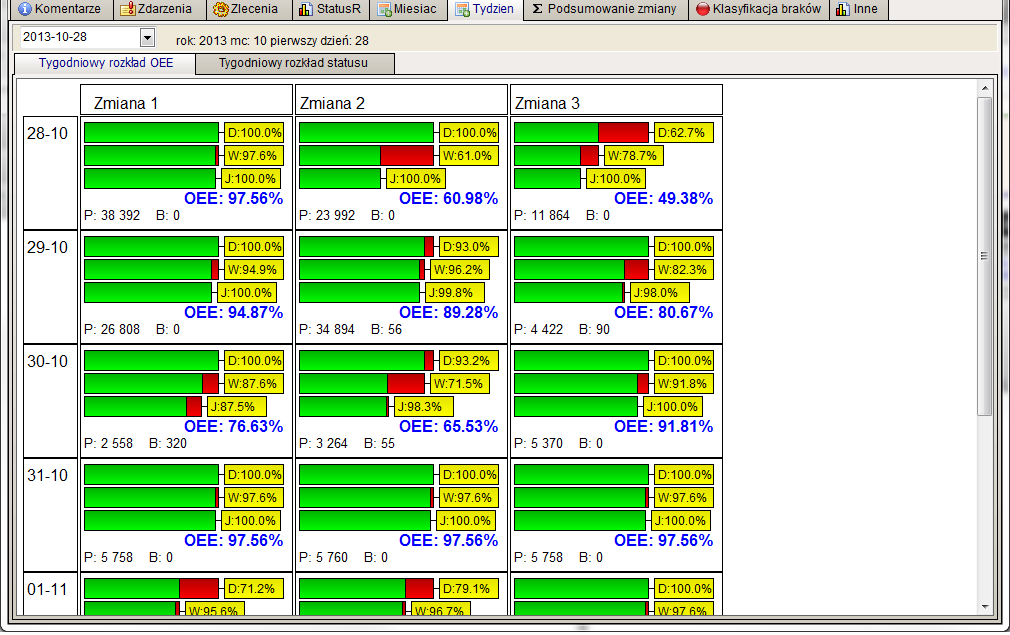The image size is (1010, 635).
Task: Click the Zlecenia gear icon
Action: tap(221, 9)
